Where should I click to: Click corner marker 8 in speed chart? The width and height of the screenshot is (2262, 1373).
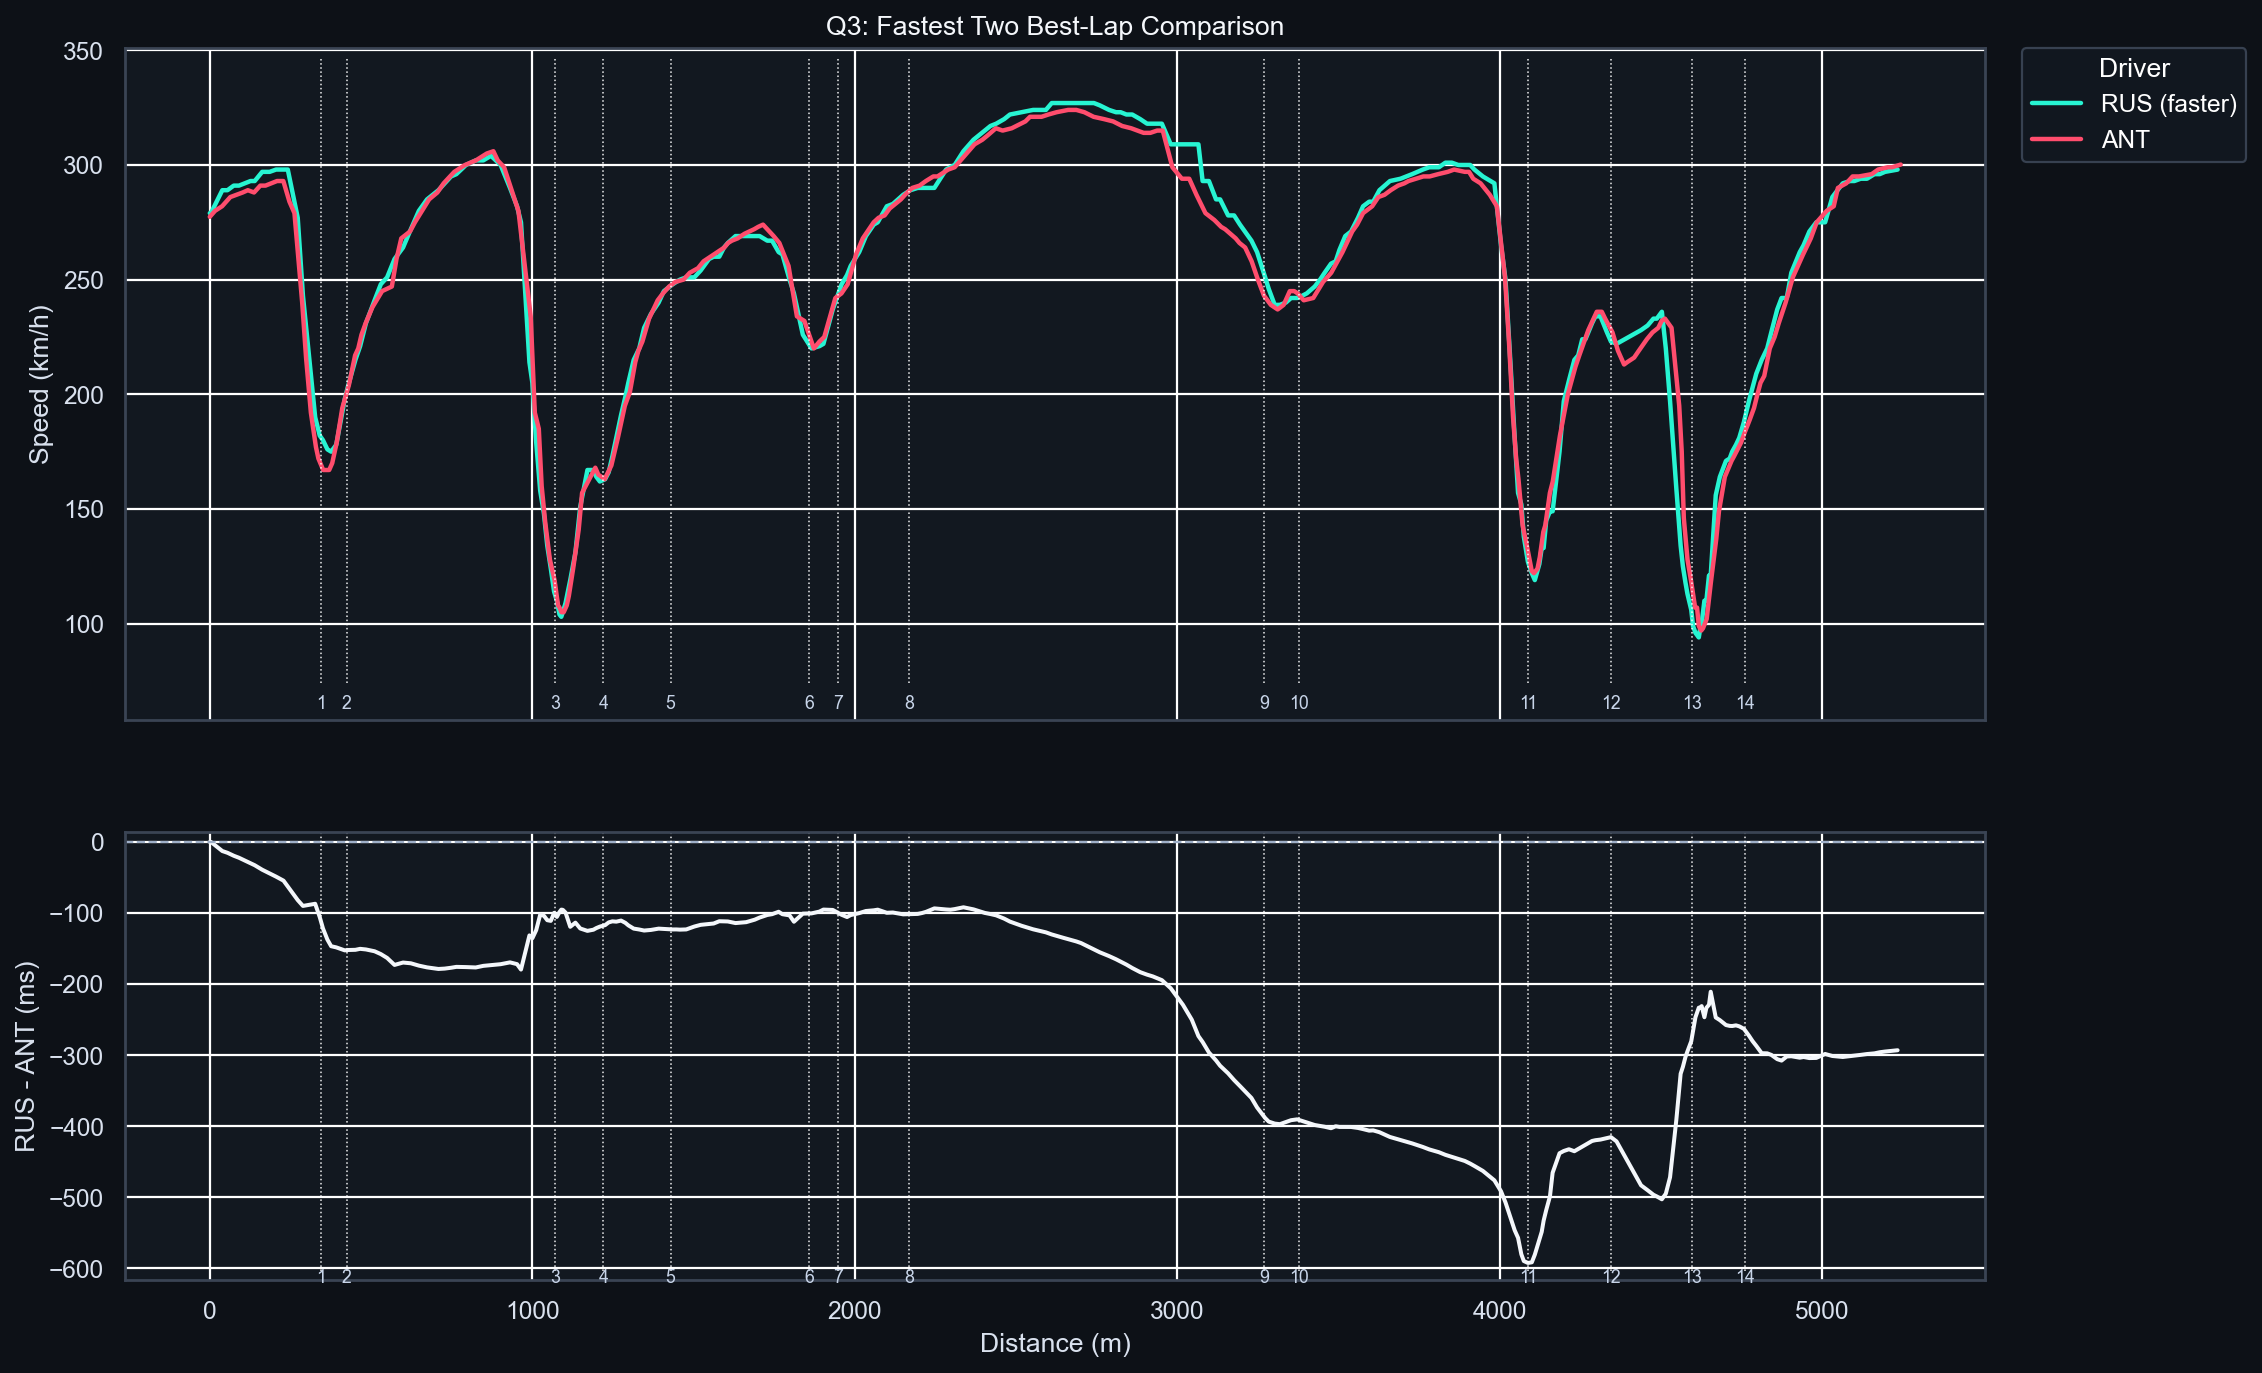[x=909, y=703]
